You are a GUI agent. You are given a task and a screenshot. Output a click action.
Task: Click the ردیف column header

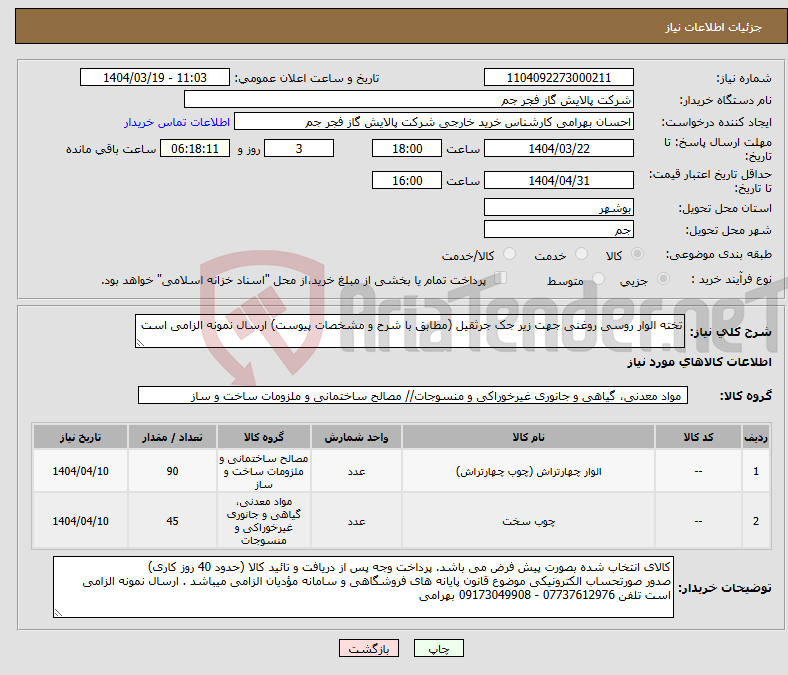point(755,437)
